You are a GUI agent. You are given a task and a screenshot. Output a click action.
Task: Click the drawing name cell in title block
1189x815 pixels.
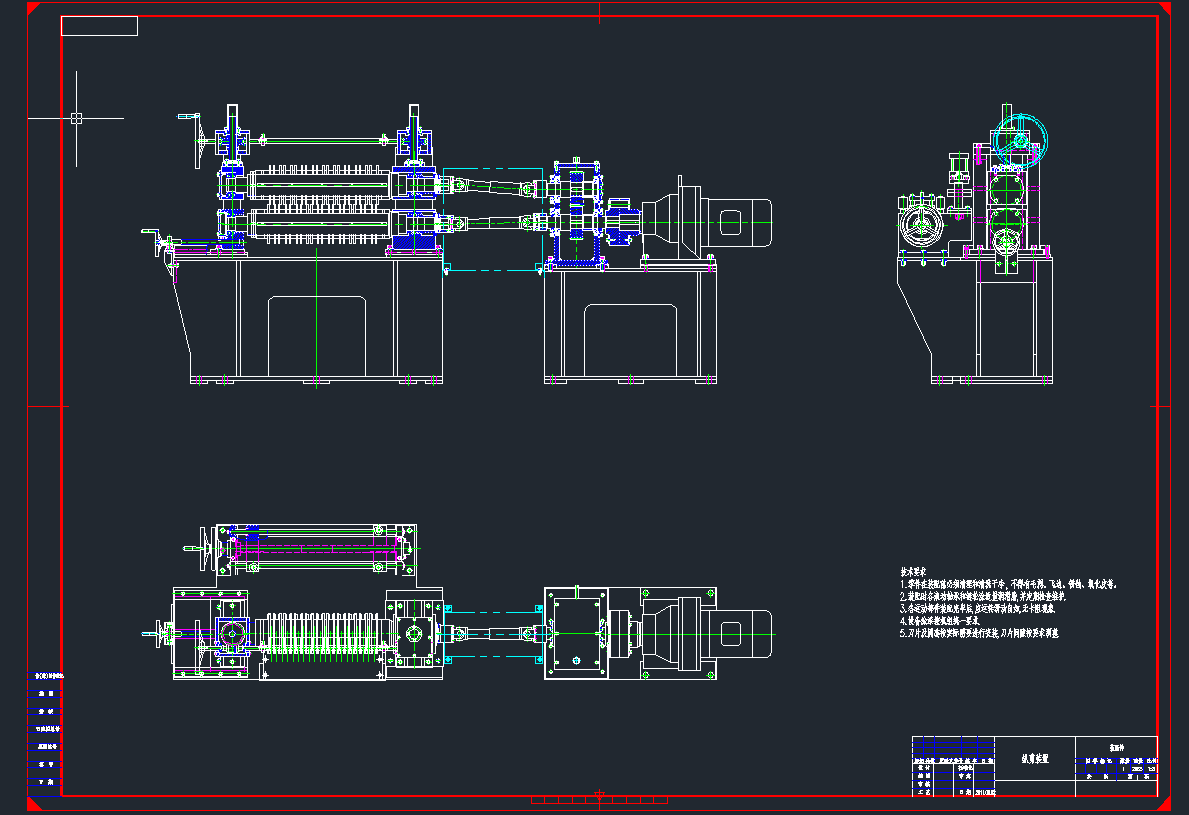(x=1034, y=760)
